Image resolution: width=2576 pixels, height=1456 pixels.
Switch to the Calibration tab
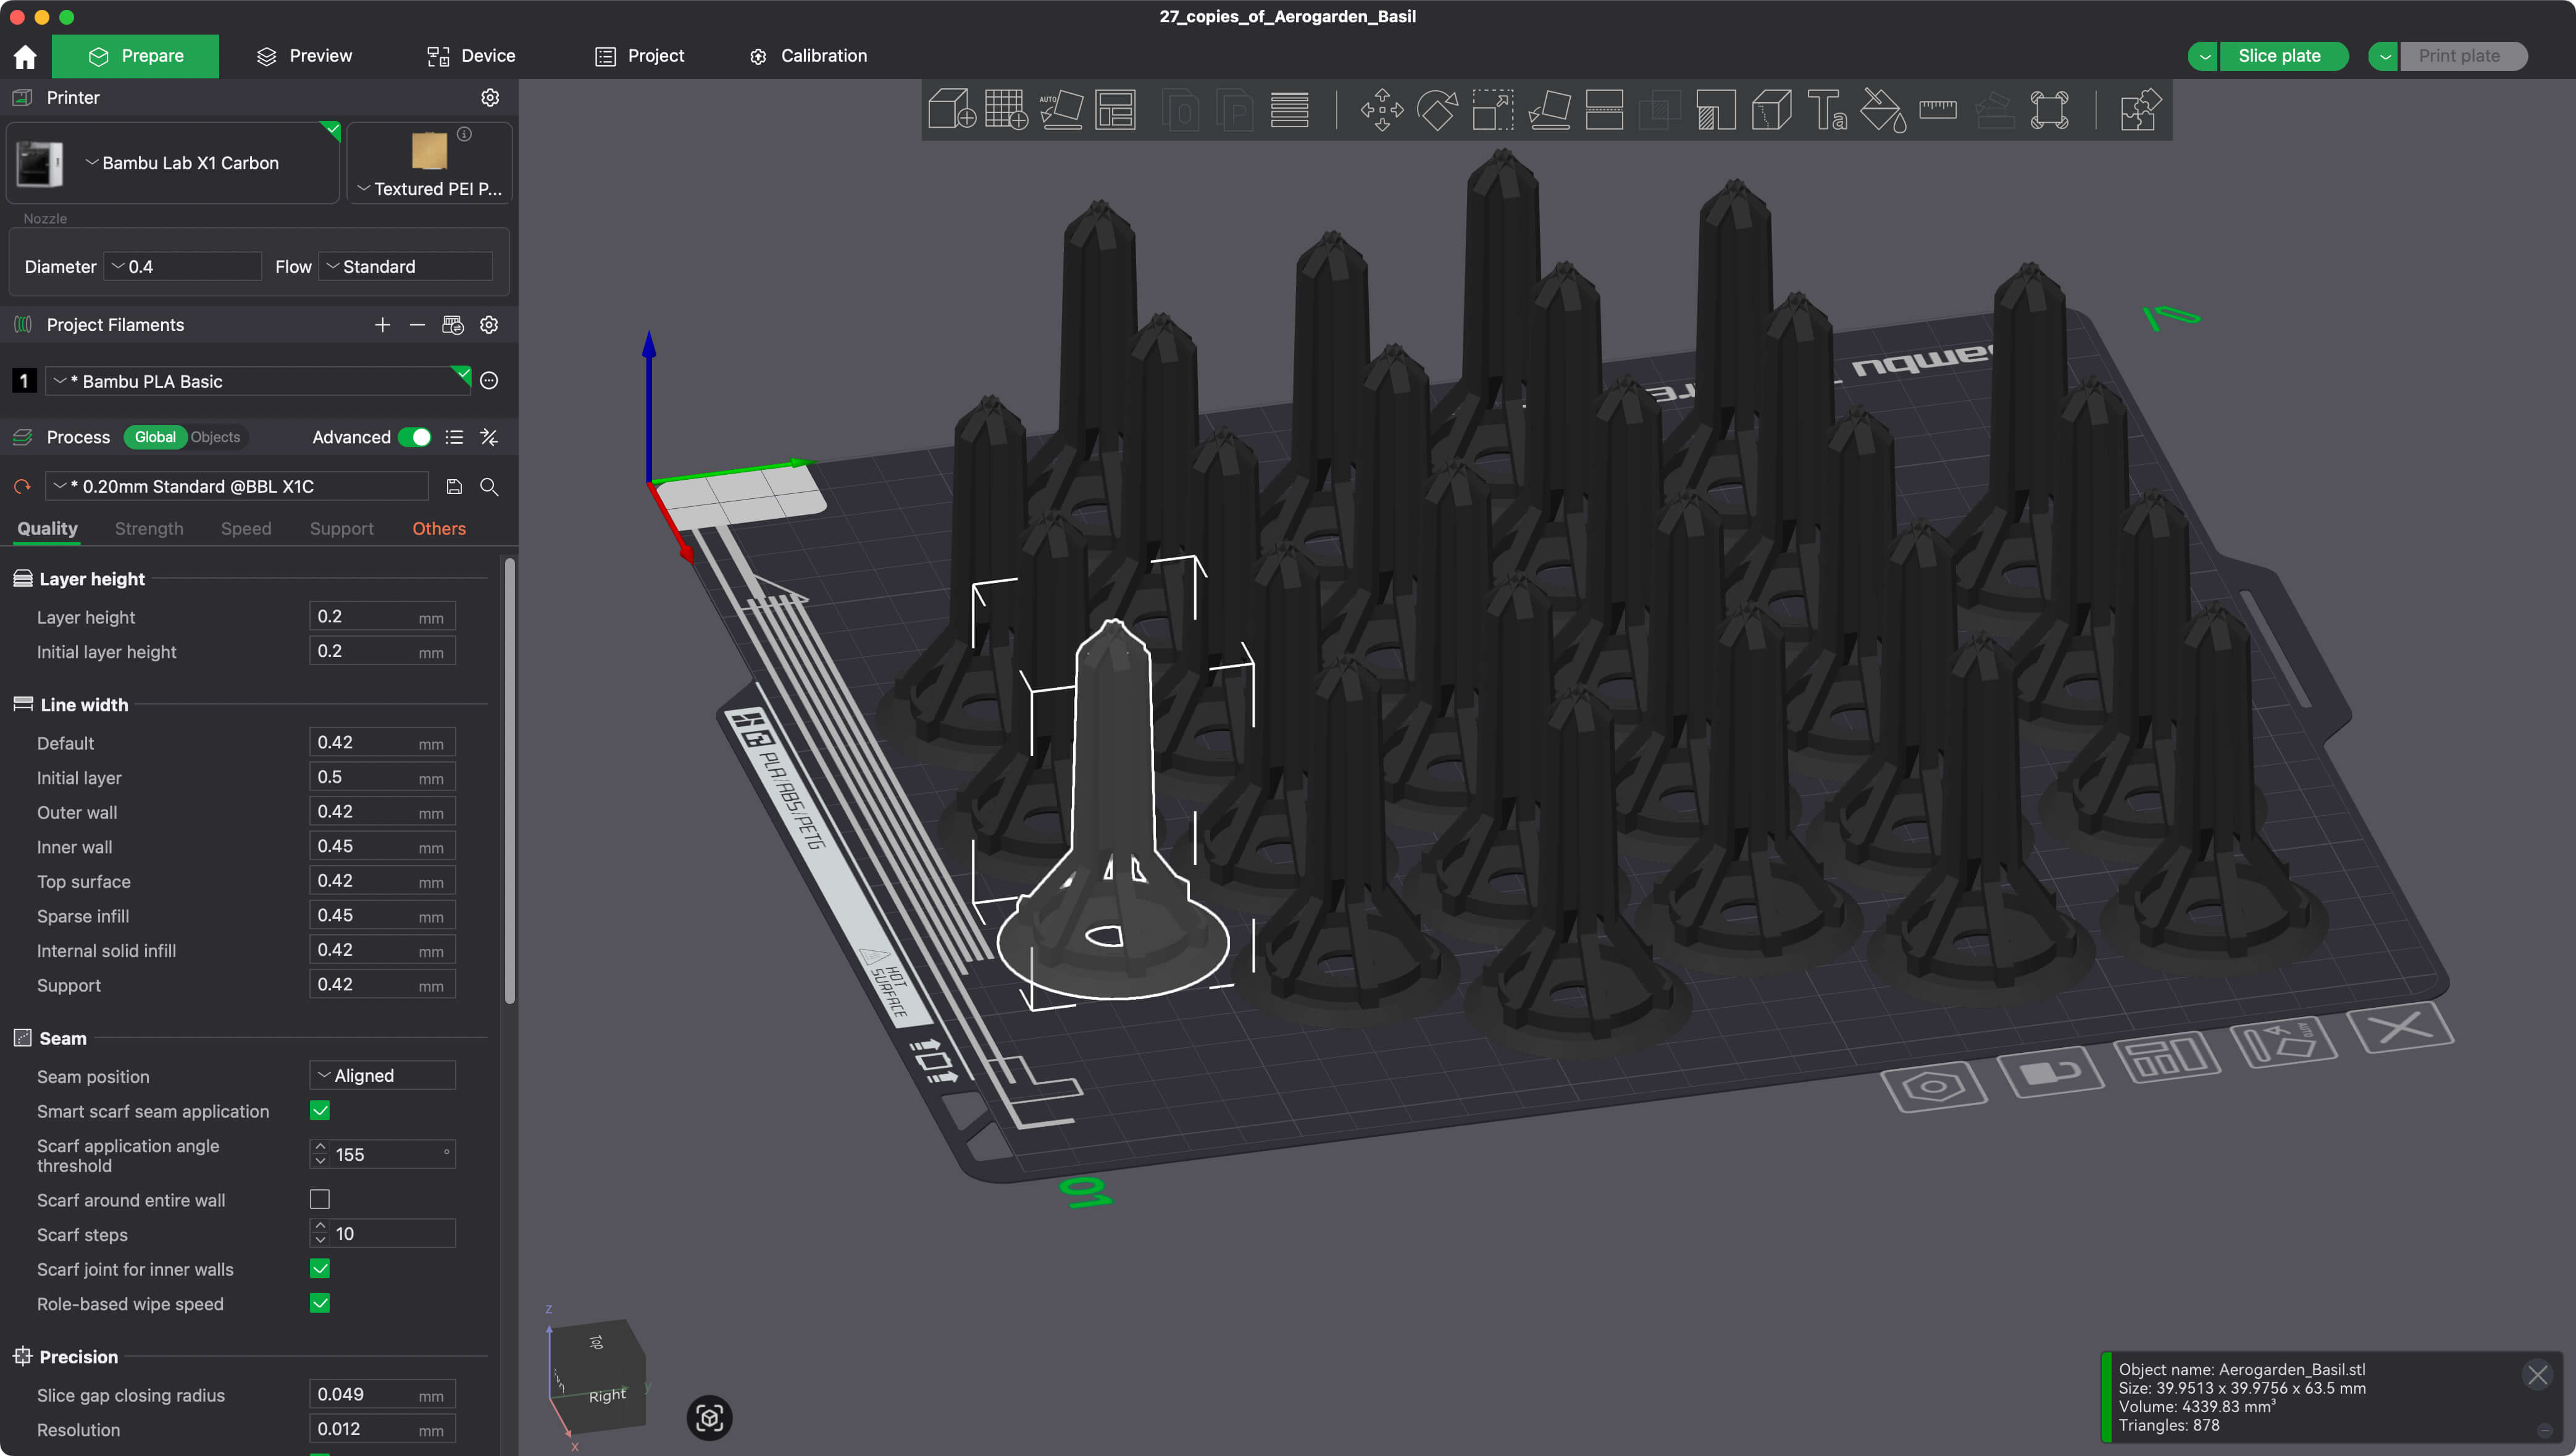tap(808, 56)
